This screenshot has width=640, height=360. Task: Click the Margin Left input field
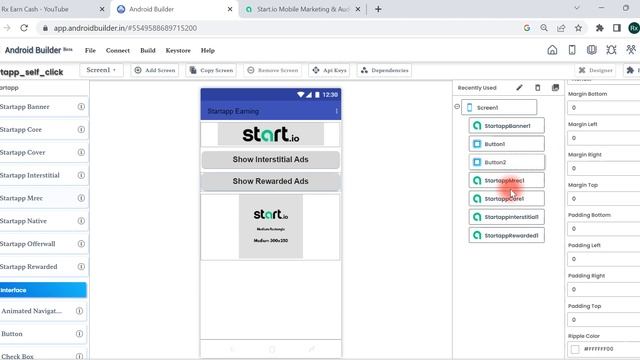coord(604,138)
